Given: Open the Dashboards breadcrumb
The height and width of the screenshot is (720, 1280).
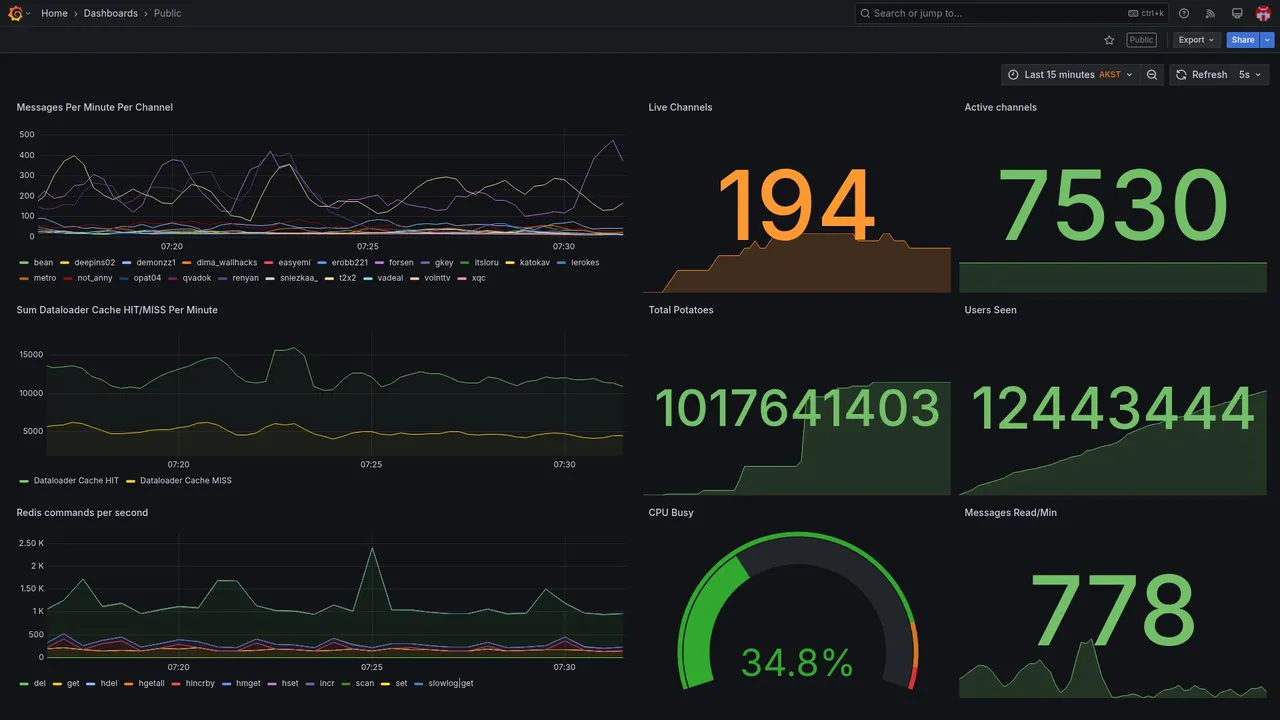Looking at the screenshot, I should (111, 13).
